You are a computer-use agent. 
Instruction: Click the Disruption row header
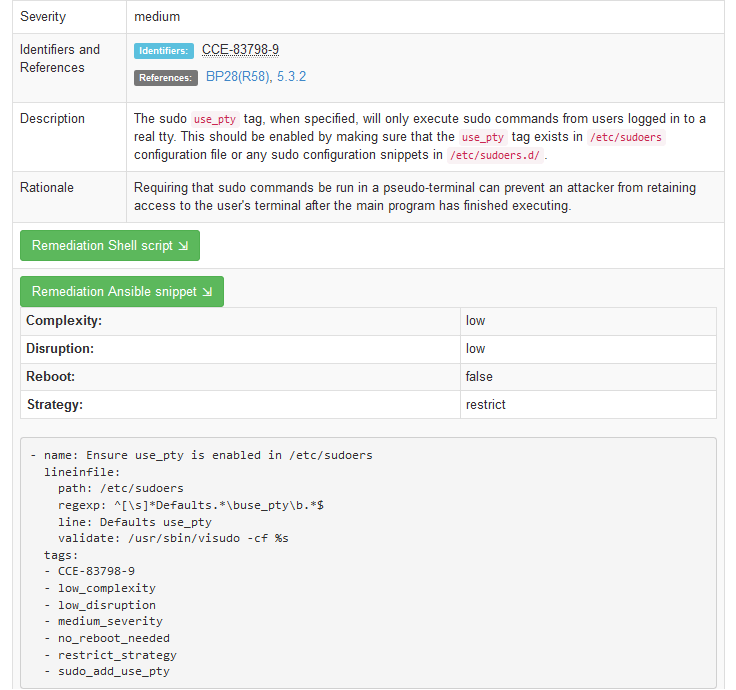point(60,349)
